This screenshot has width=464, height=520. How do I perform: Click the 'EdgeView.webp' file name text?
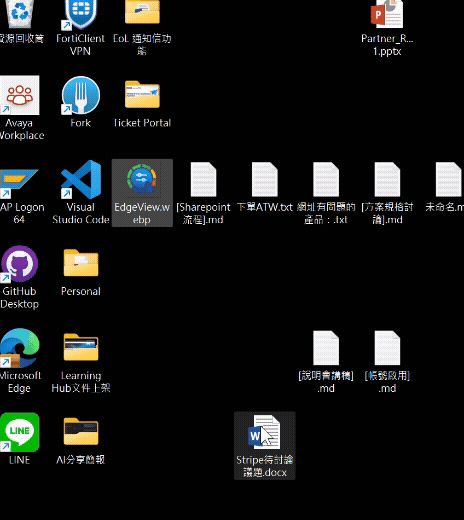point(142,213)
